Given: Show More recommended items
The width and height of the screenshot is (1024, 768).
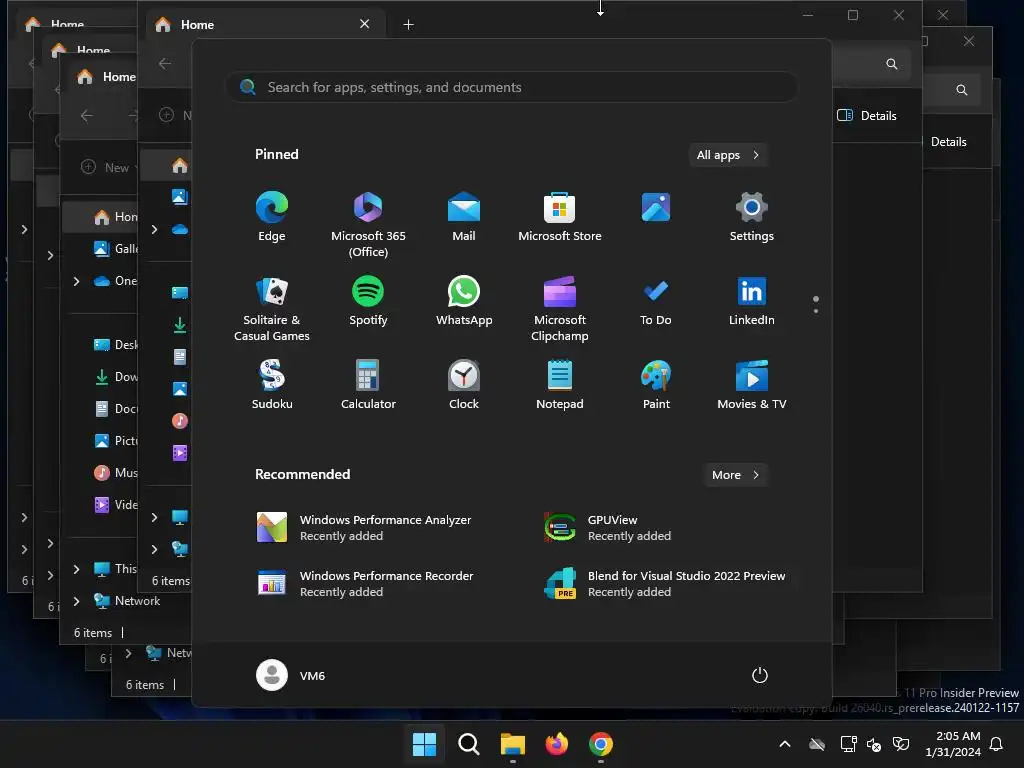Looking at the screenshot, I should click(735, 475).
